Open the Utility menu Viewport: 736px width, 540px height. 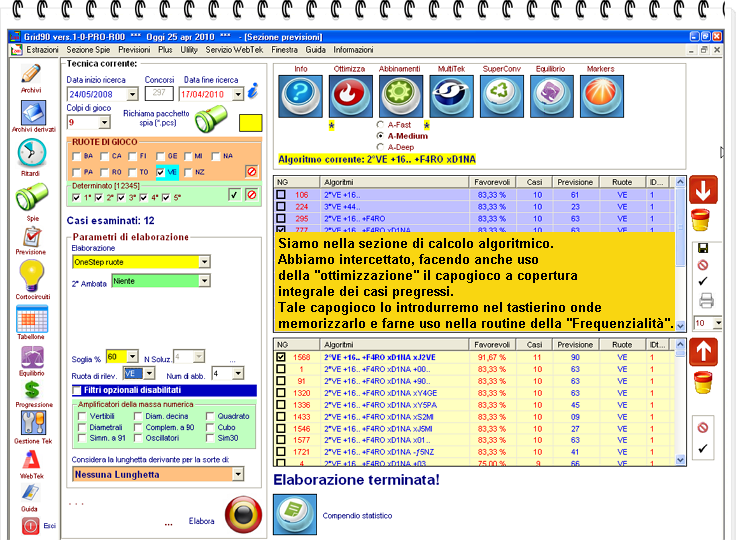[x=189, y=50]
